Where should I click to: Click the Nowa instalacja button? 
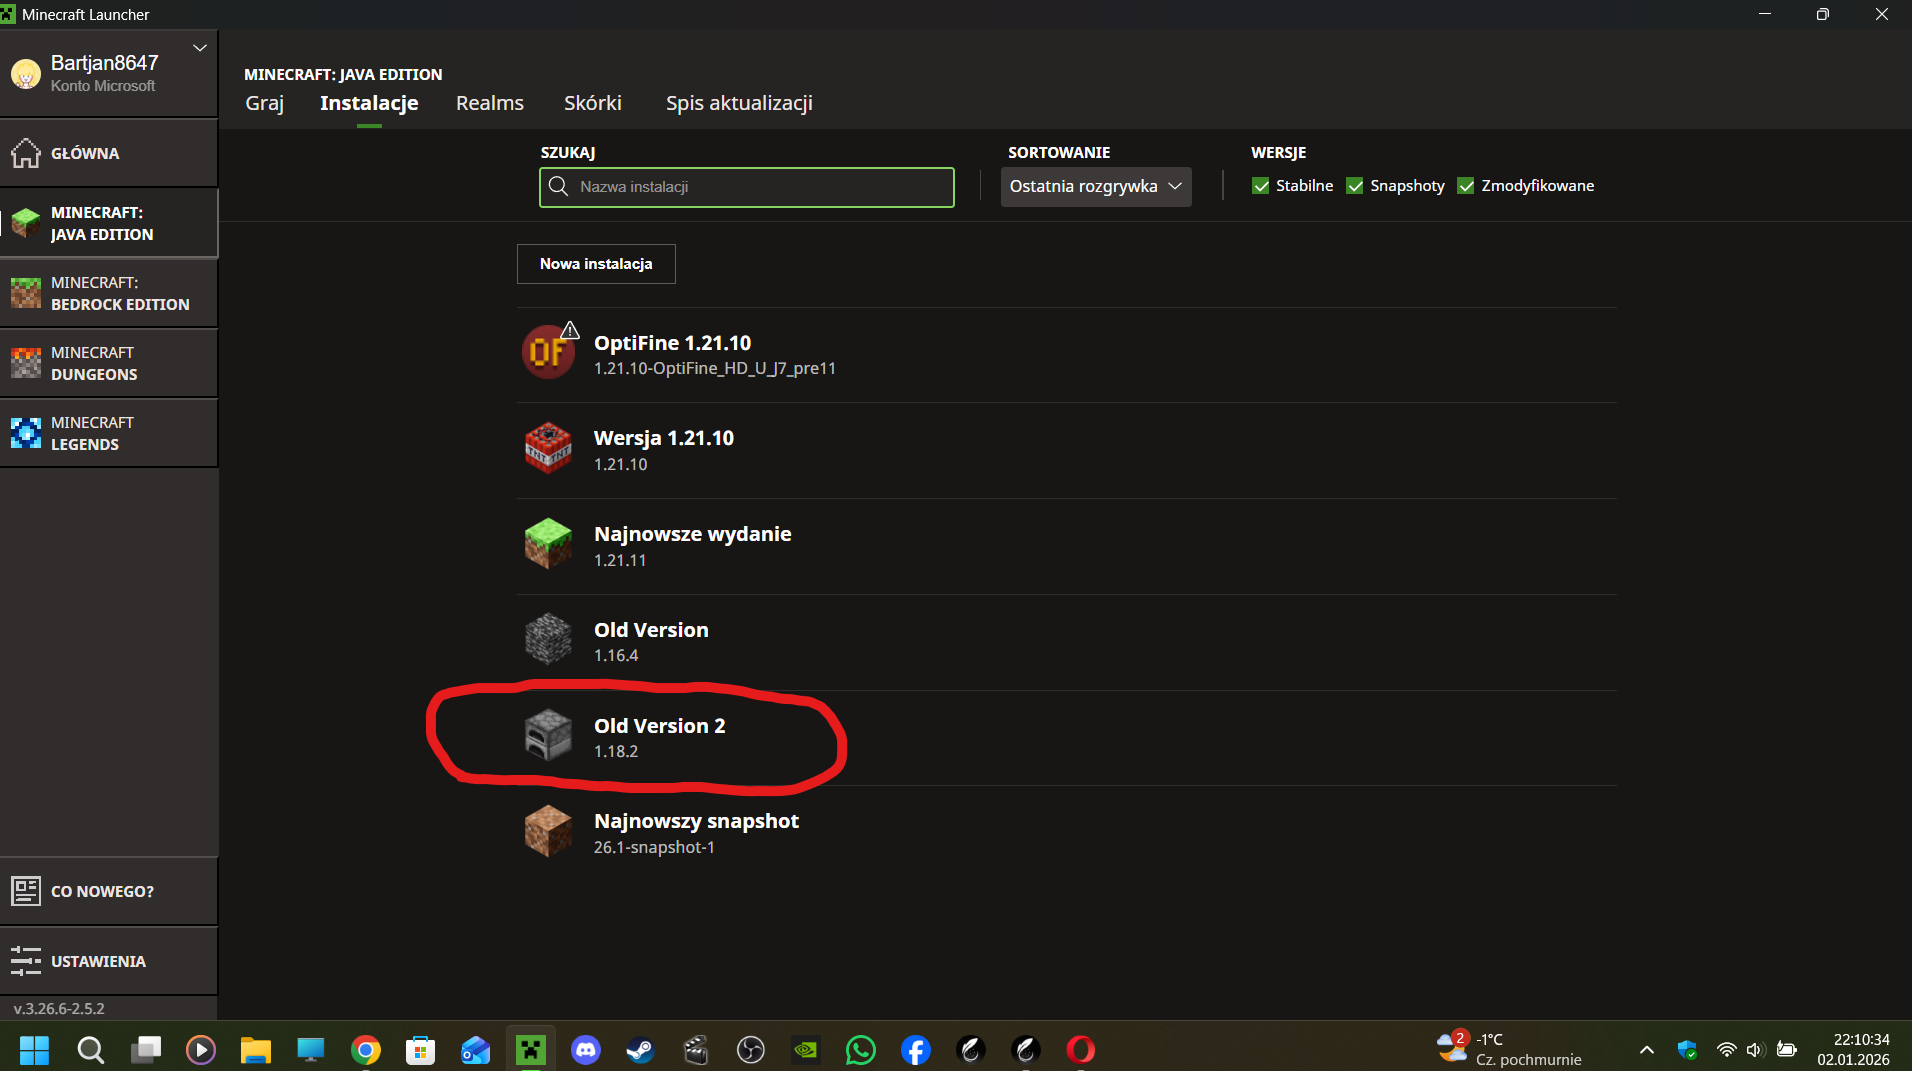596,264
